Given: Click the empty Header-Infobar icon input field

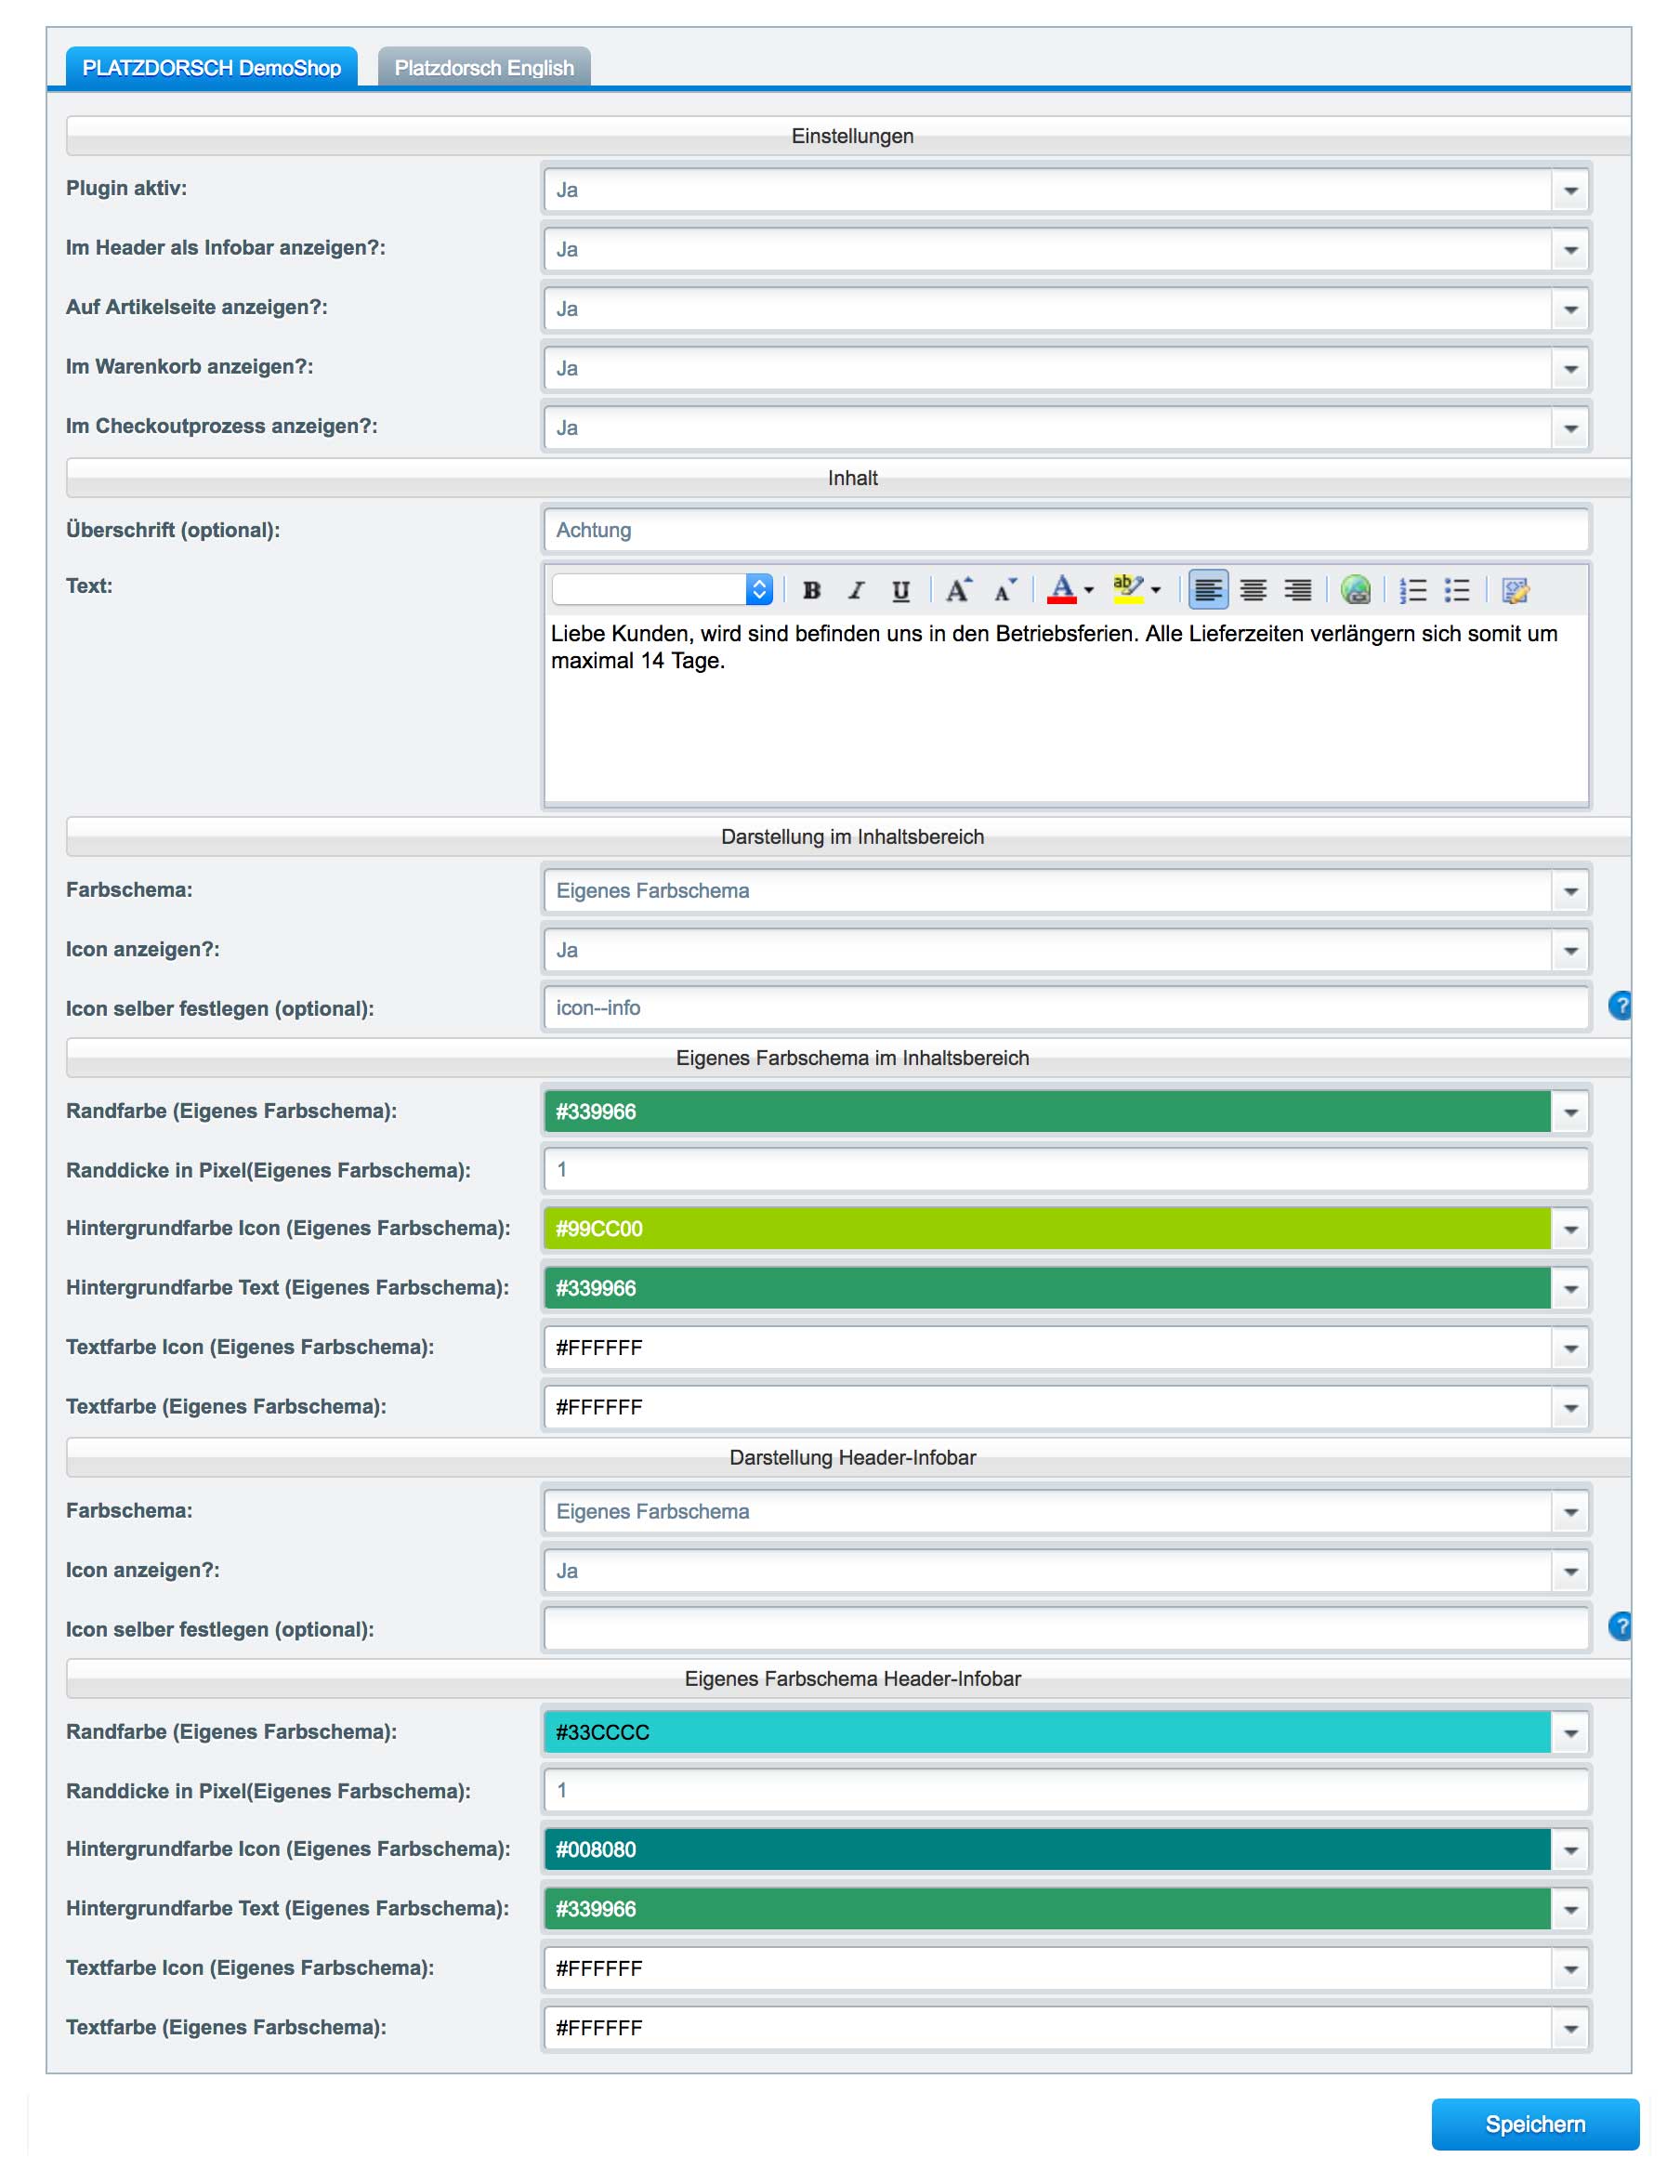Looking at the screenshot, I should tap(1067, 1629).
